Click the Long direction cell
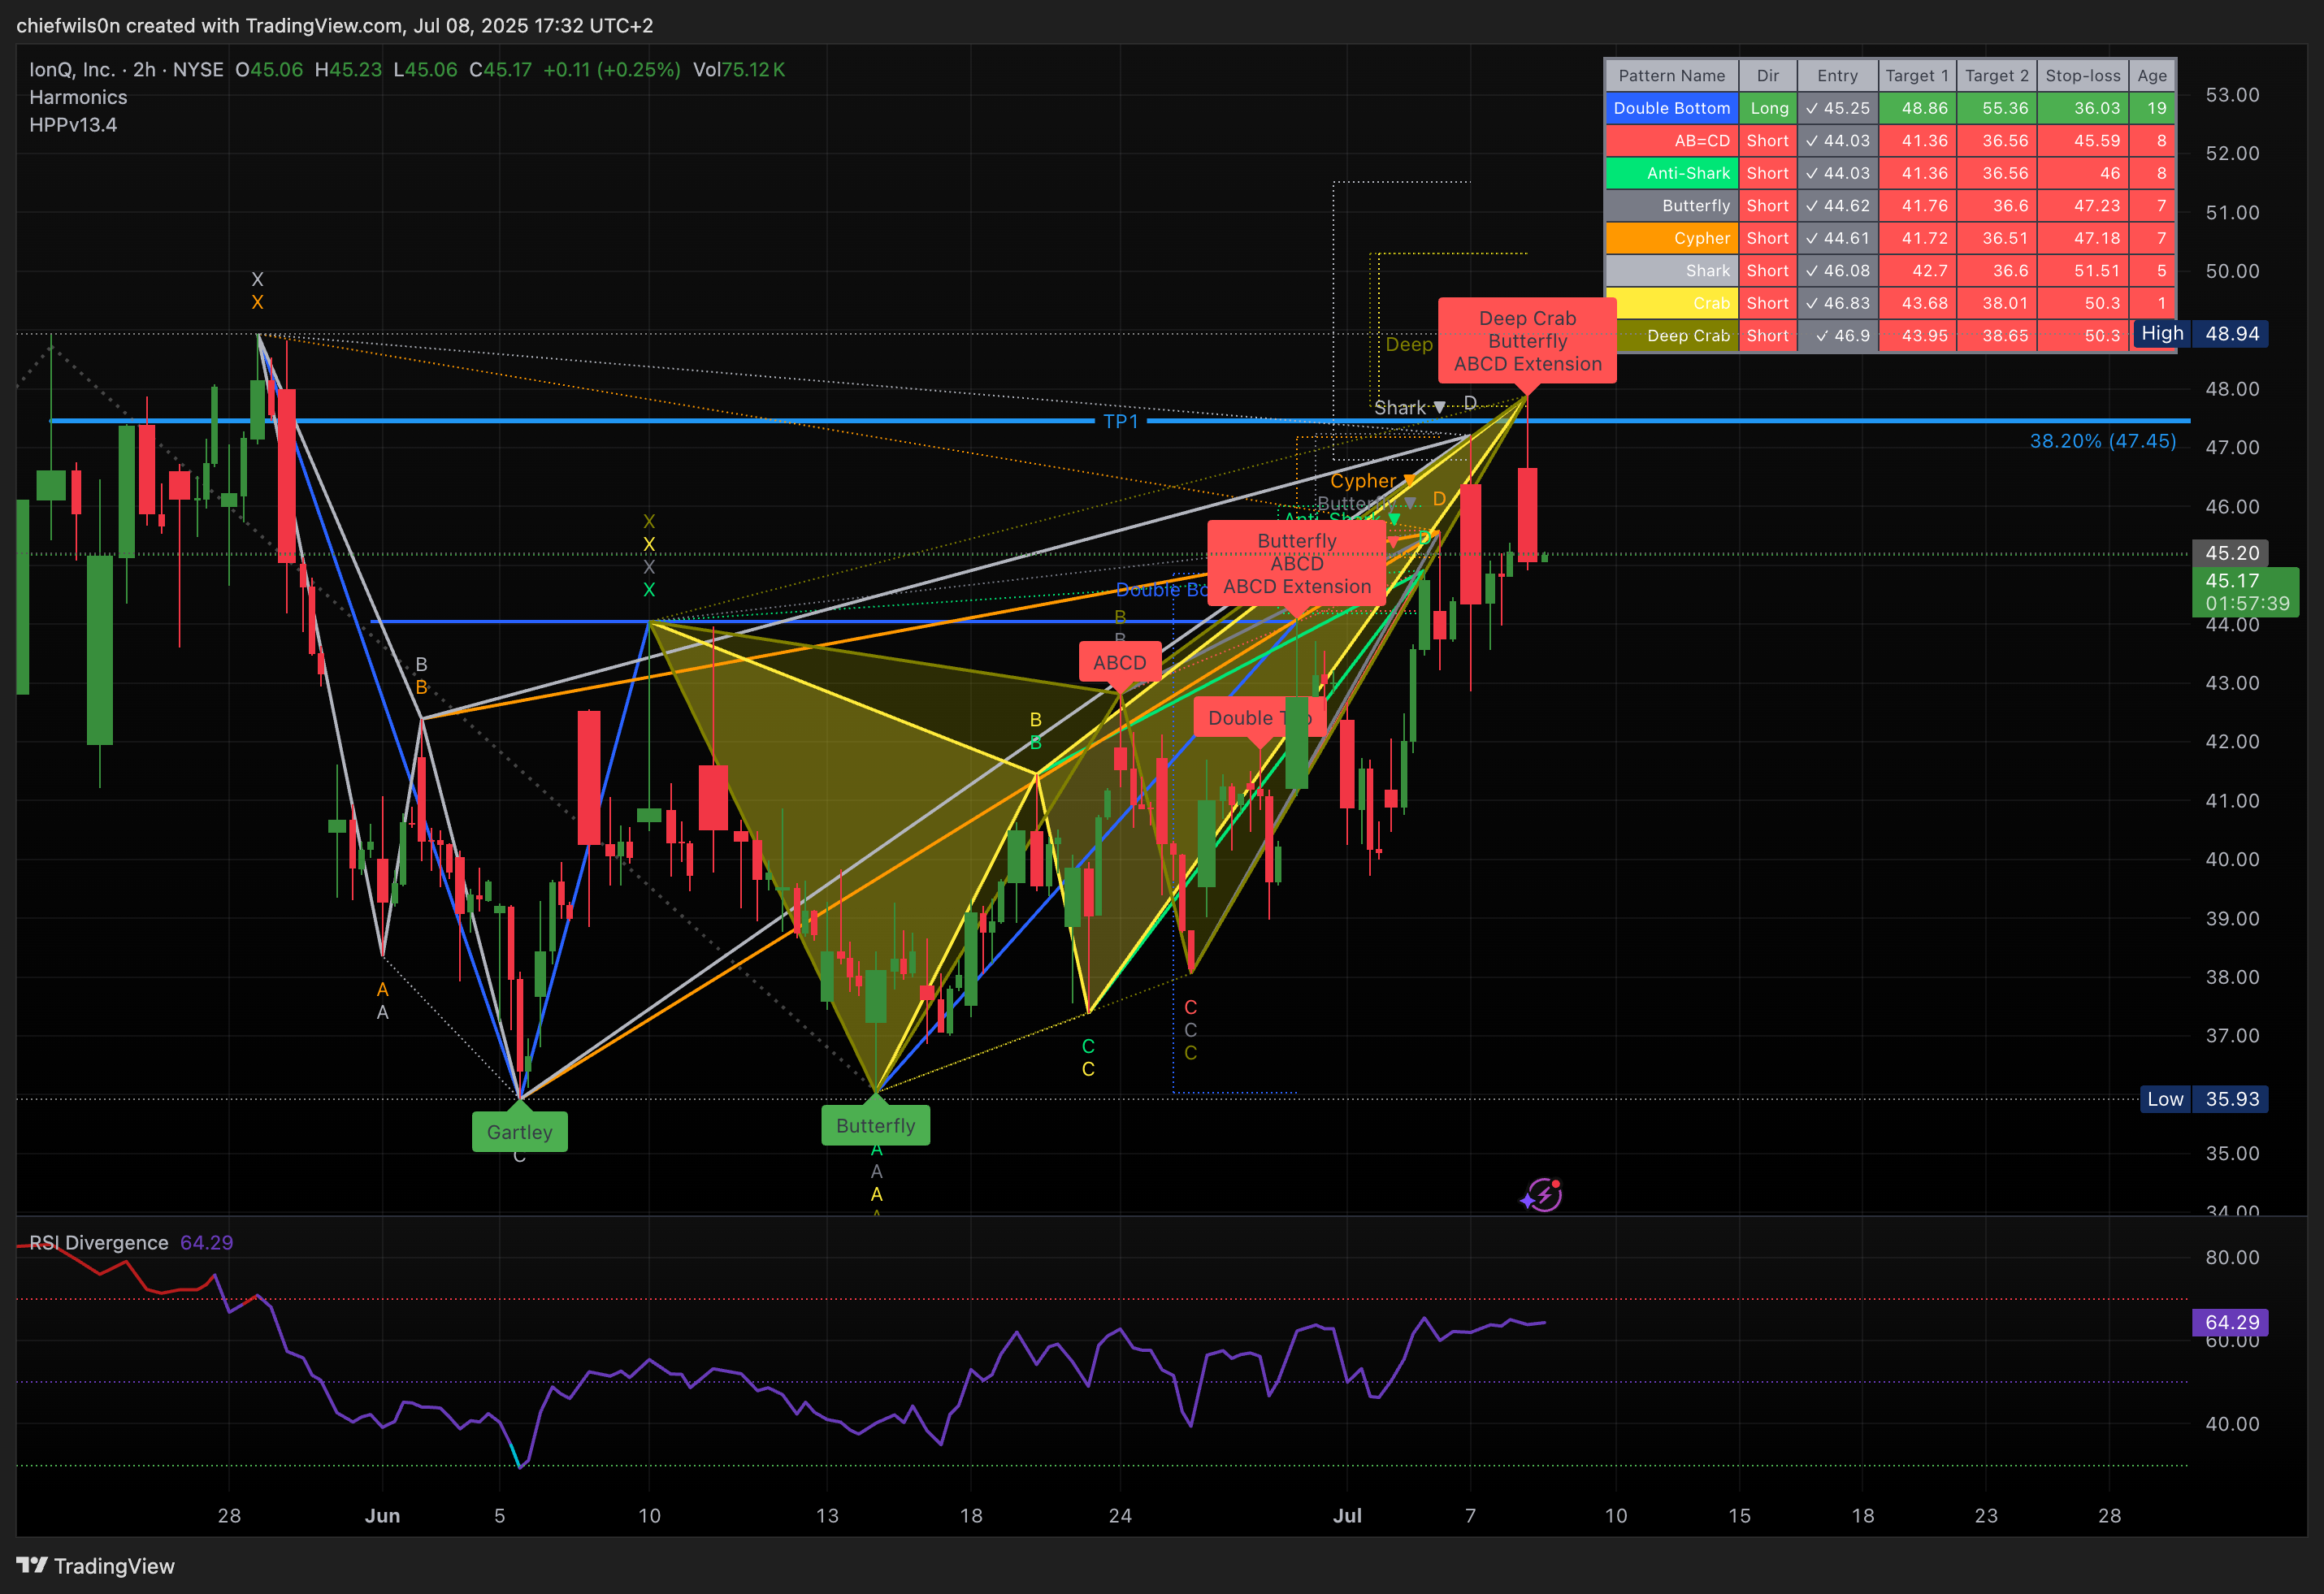Image resolution: width=2324 pixels, height=1594 pixels. (x=1767, y=108)
